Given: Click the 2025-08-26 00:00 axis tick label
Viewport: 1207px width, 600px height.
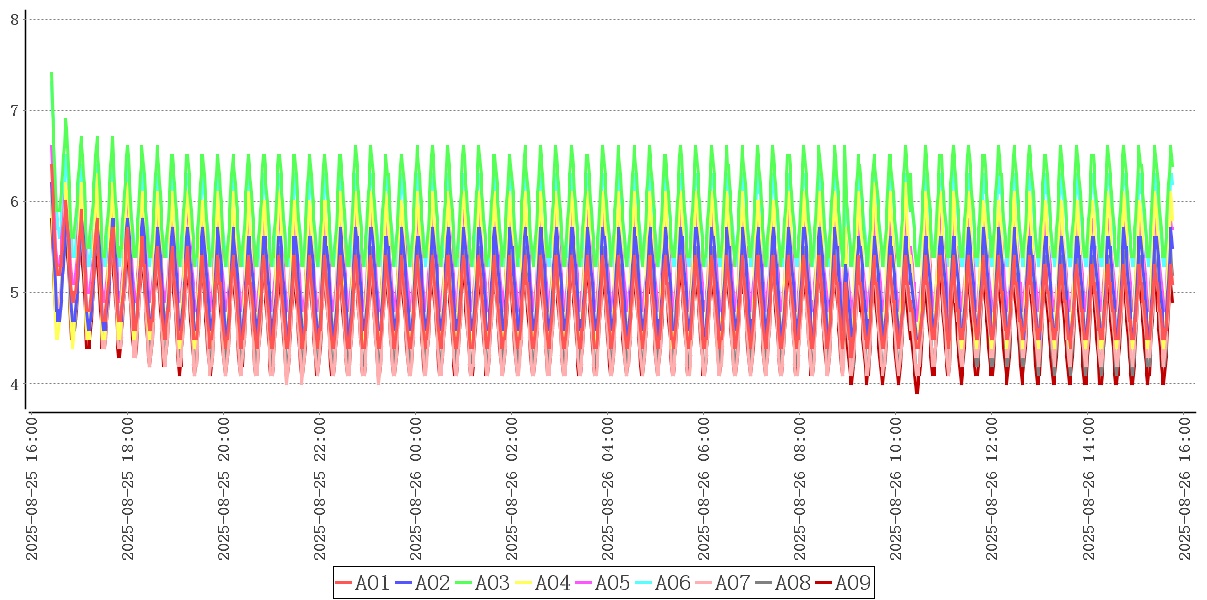Looking at the screenshot, I should coord(416,490).
